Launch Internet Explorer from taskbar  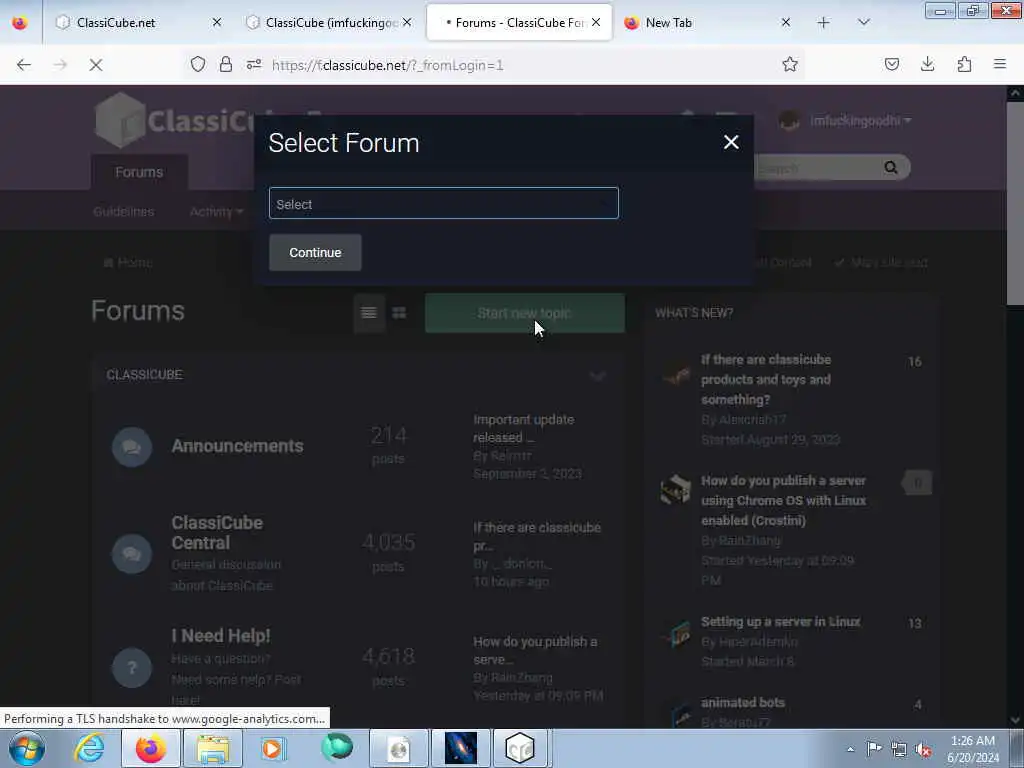(89, 748)
